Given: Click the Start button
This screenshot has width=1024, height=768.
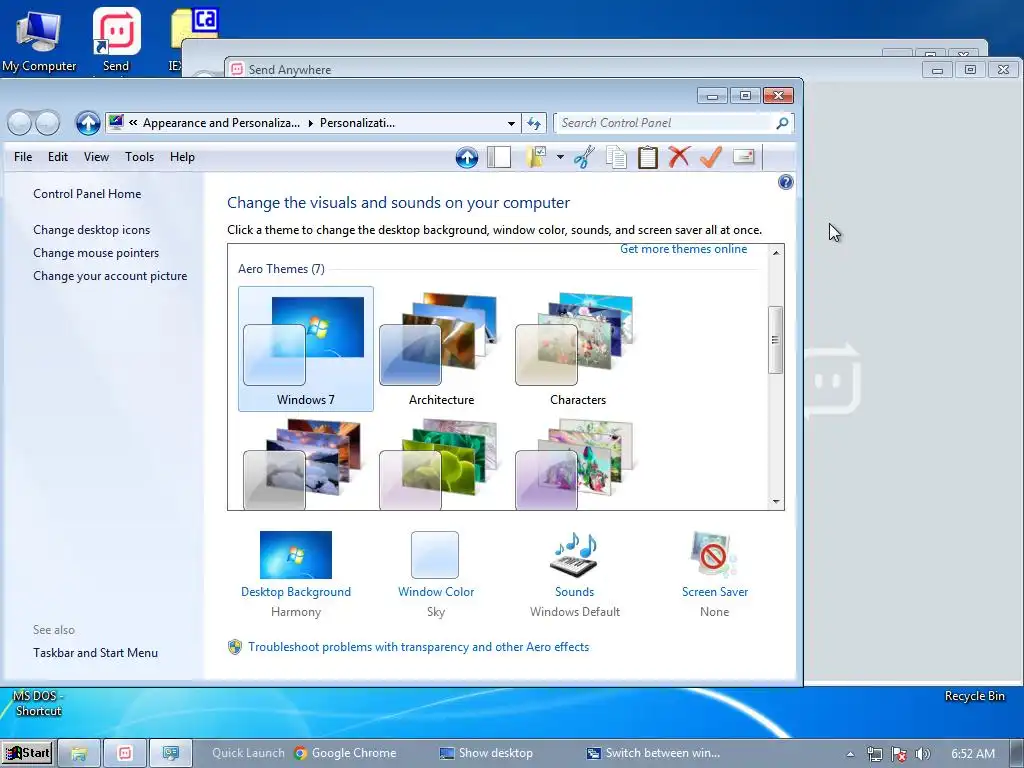Looking at the screenshot, I should (28, 753).
